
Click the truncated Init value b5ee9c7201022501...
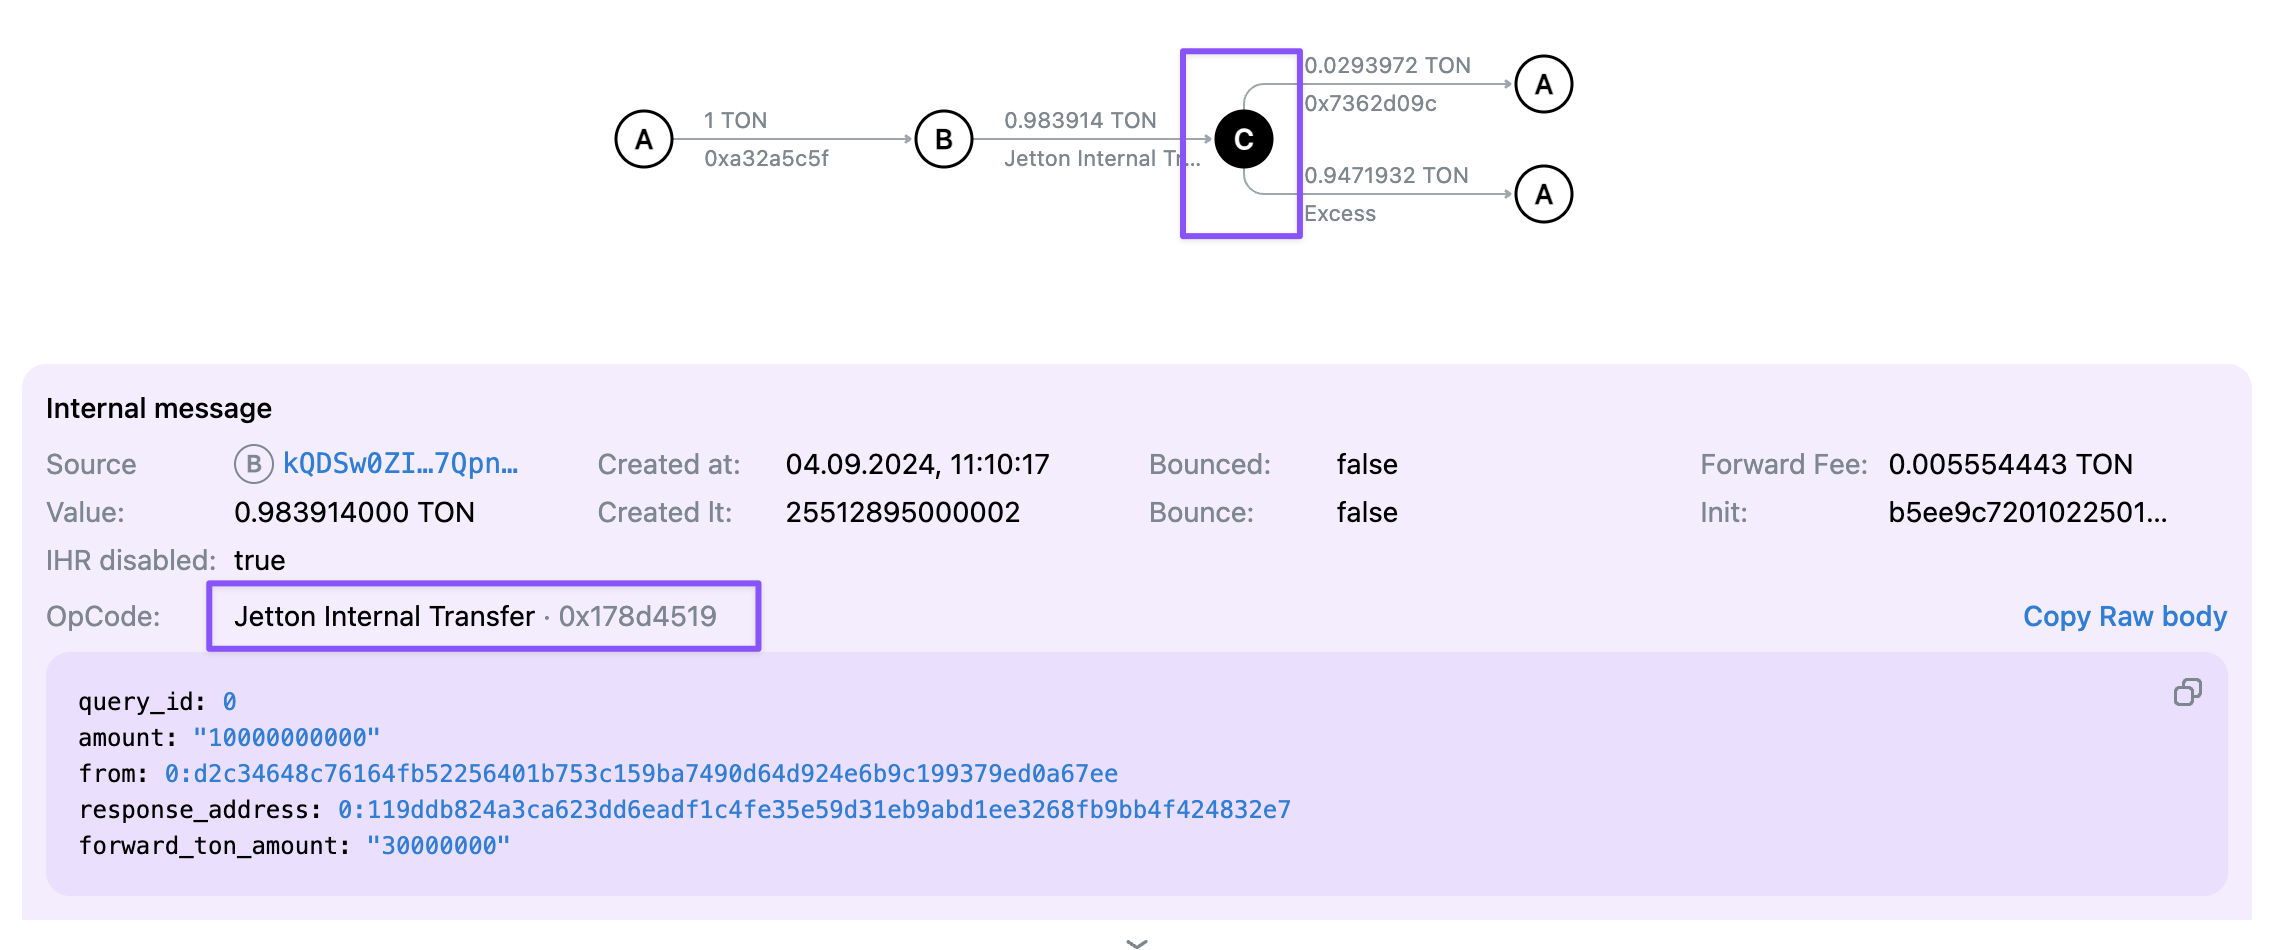(2027, 513)
